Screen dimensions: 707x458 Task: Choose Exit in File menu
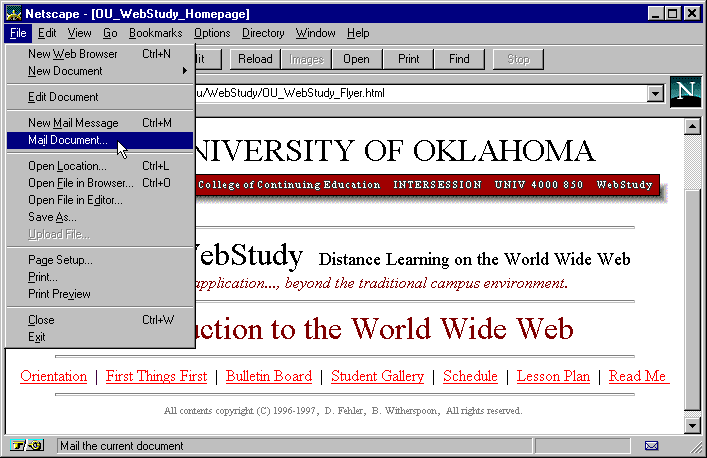tap(100, 337)
